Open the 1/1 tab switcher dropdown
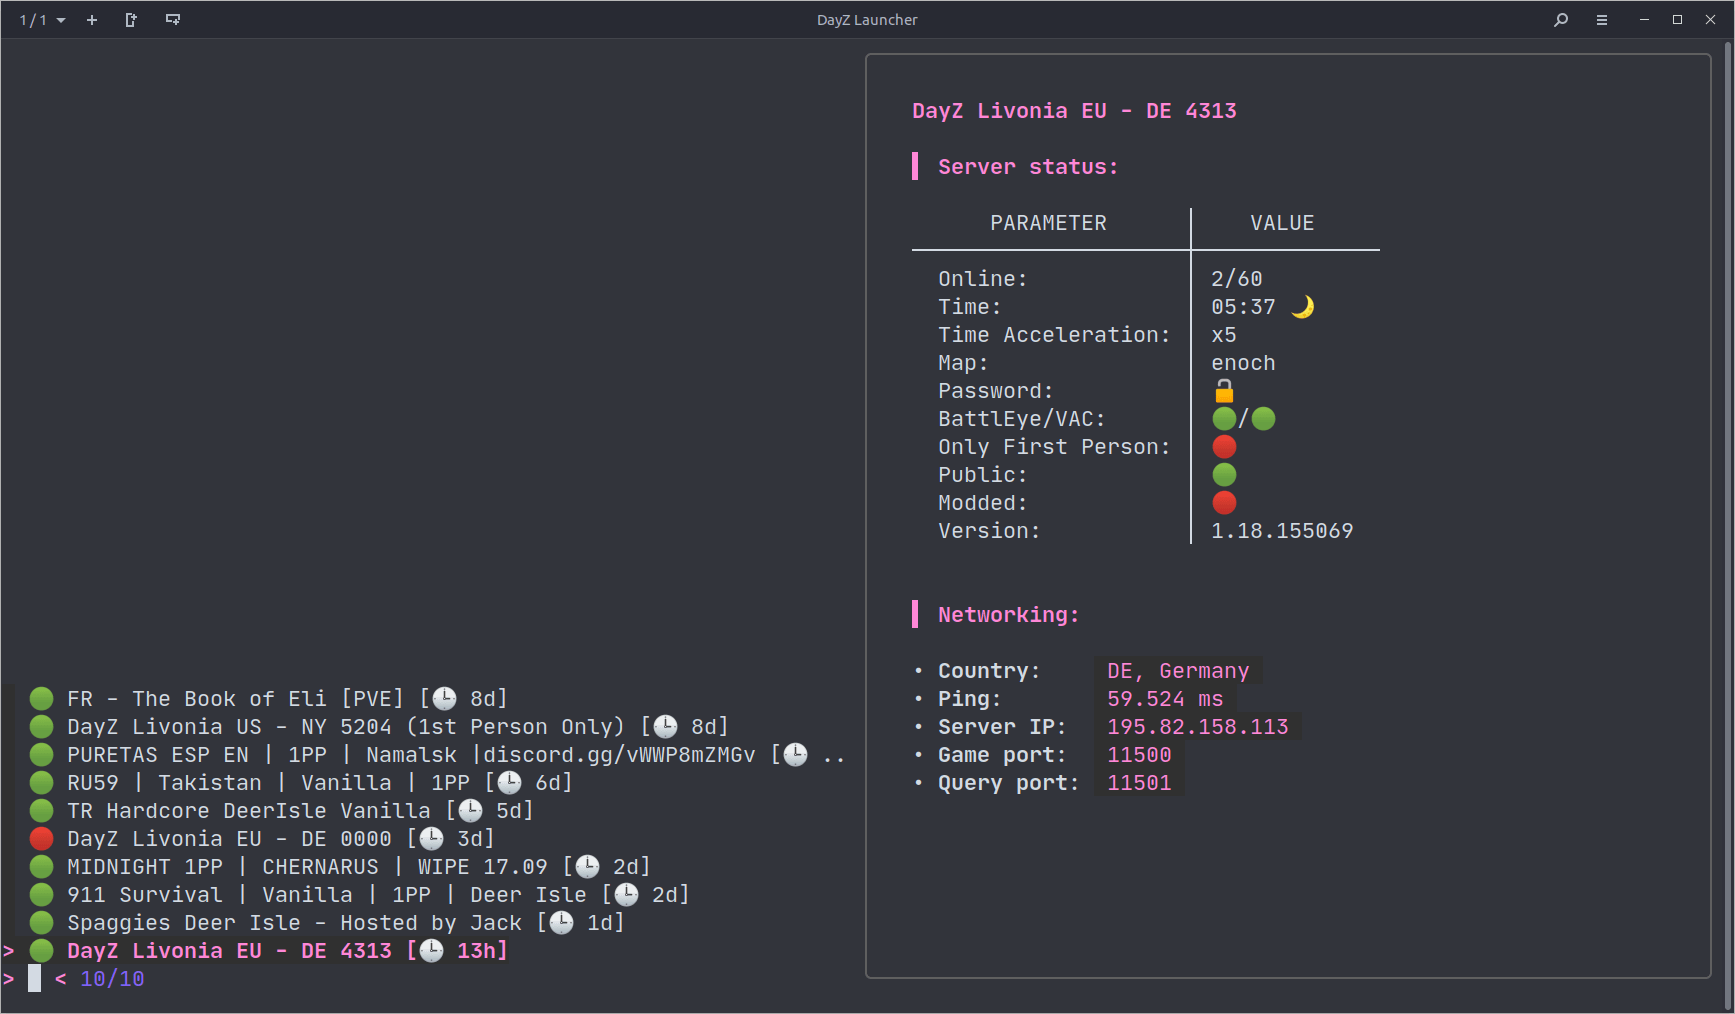The width and height of the screenshot is (1735, 1014). (x=42, y=20)
